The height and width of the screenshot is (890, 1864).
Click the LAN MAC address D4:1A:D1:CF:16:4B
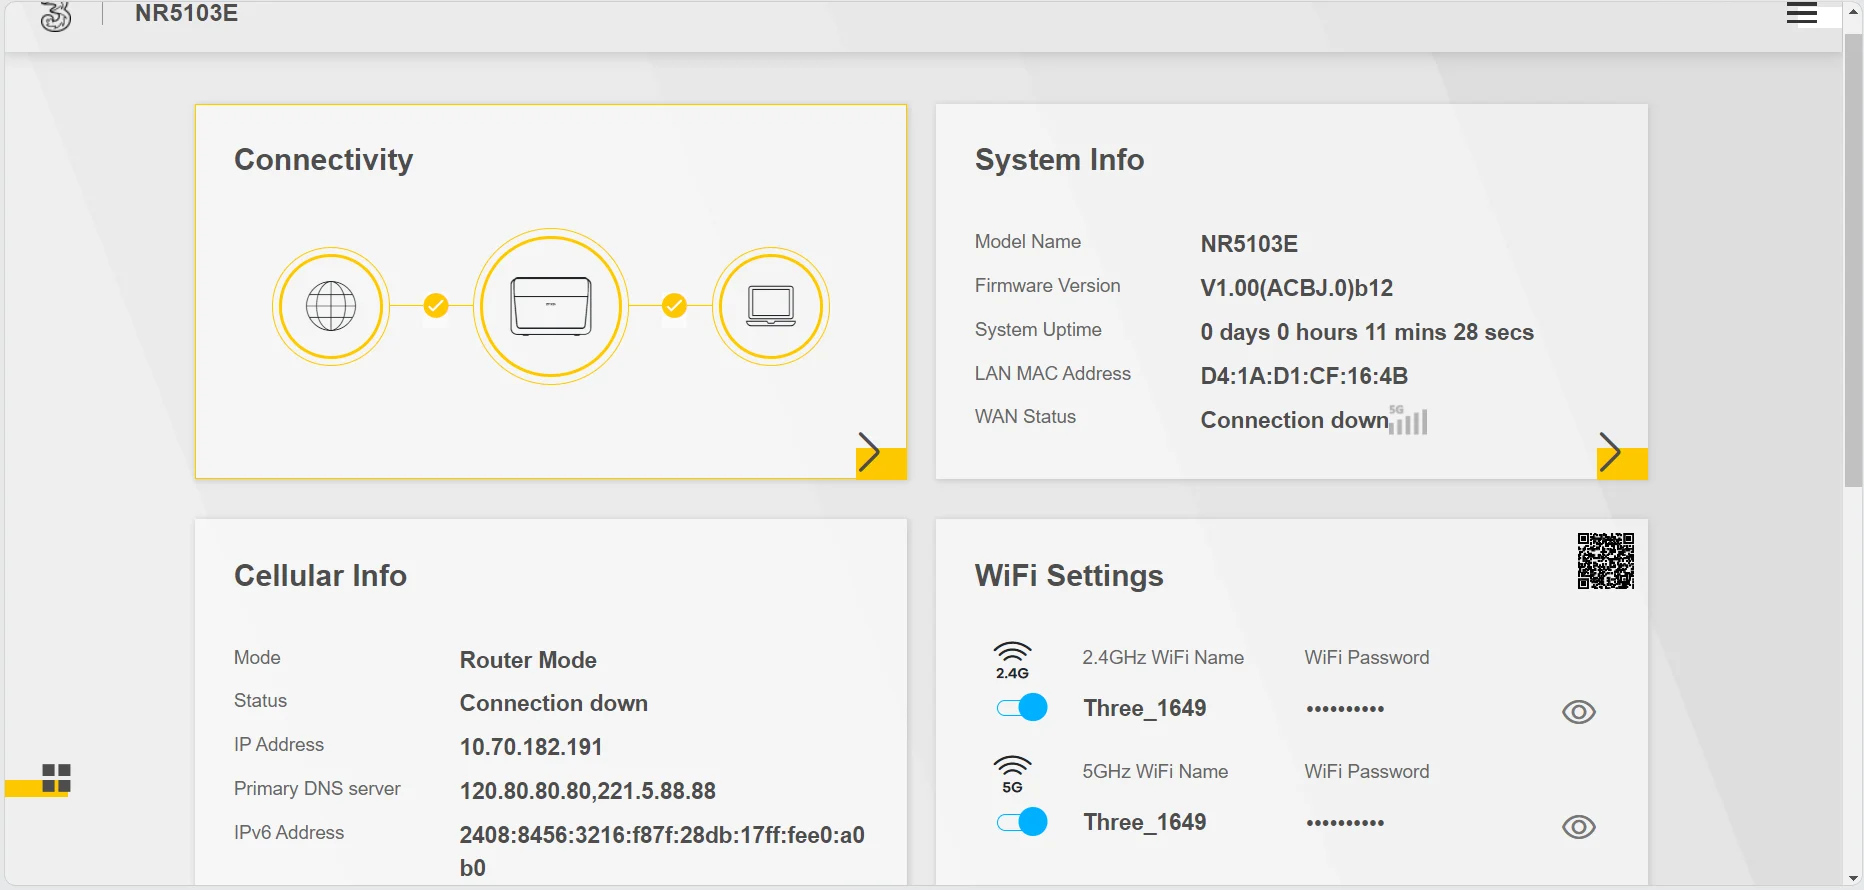[1304, 376]
